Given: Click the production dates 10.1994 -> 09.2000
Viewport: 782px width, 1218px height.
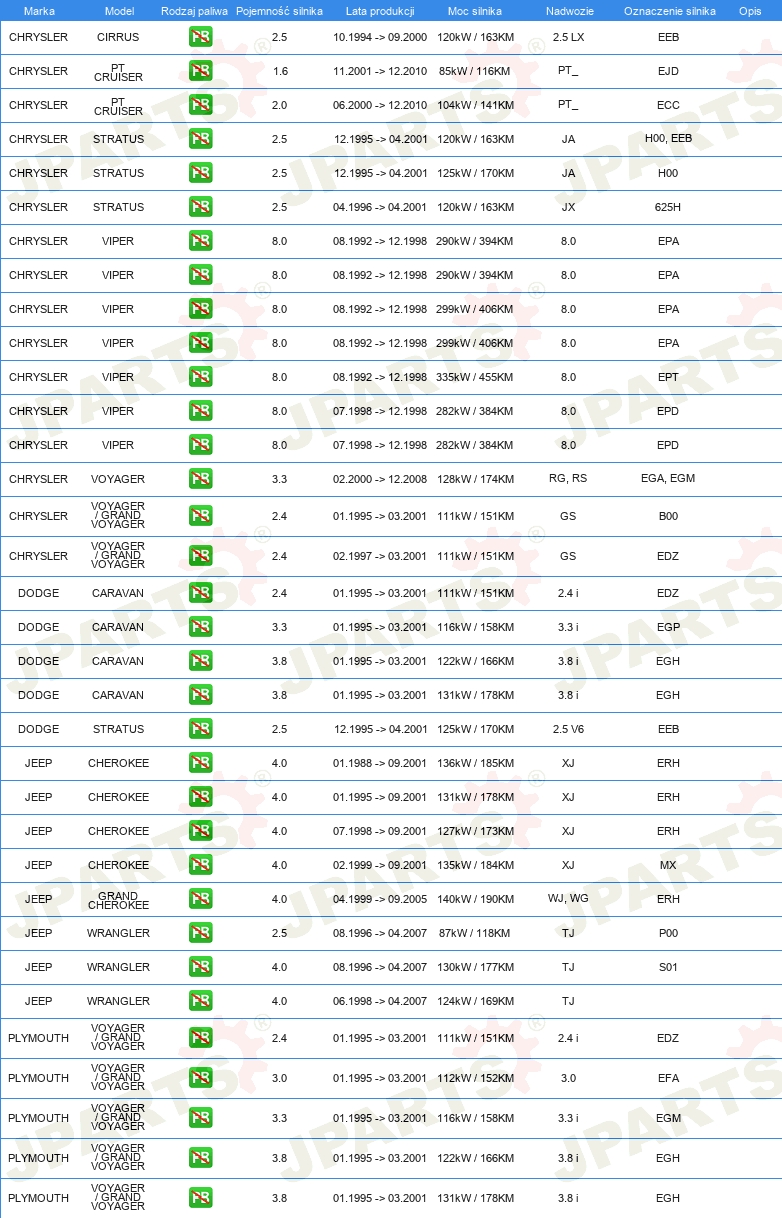Looking at the screenshot, I should 380,38.
